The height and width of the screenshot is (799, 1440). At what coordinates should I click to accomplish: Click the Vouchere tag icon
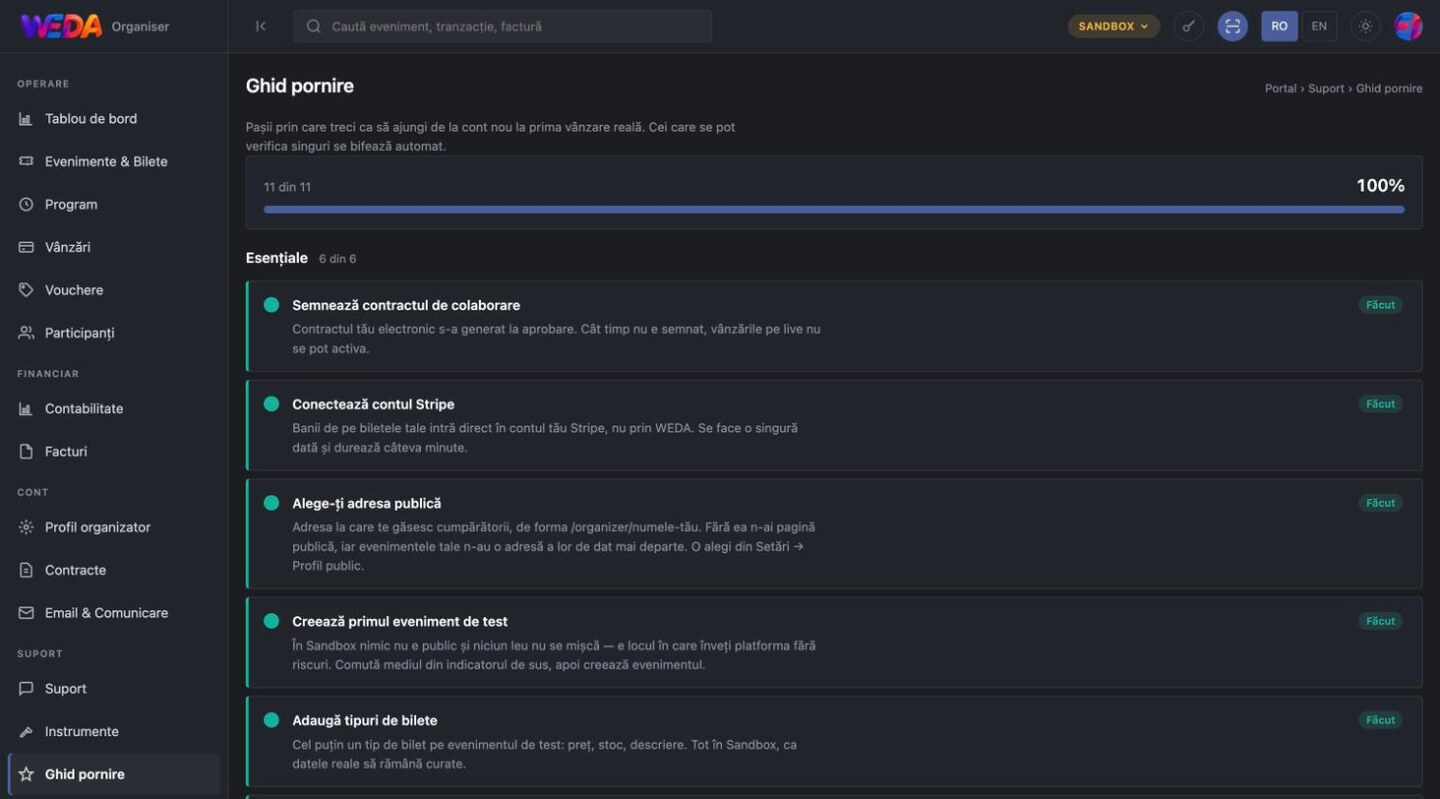pos(26,290)
